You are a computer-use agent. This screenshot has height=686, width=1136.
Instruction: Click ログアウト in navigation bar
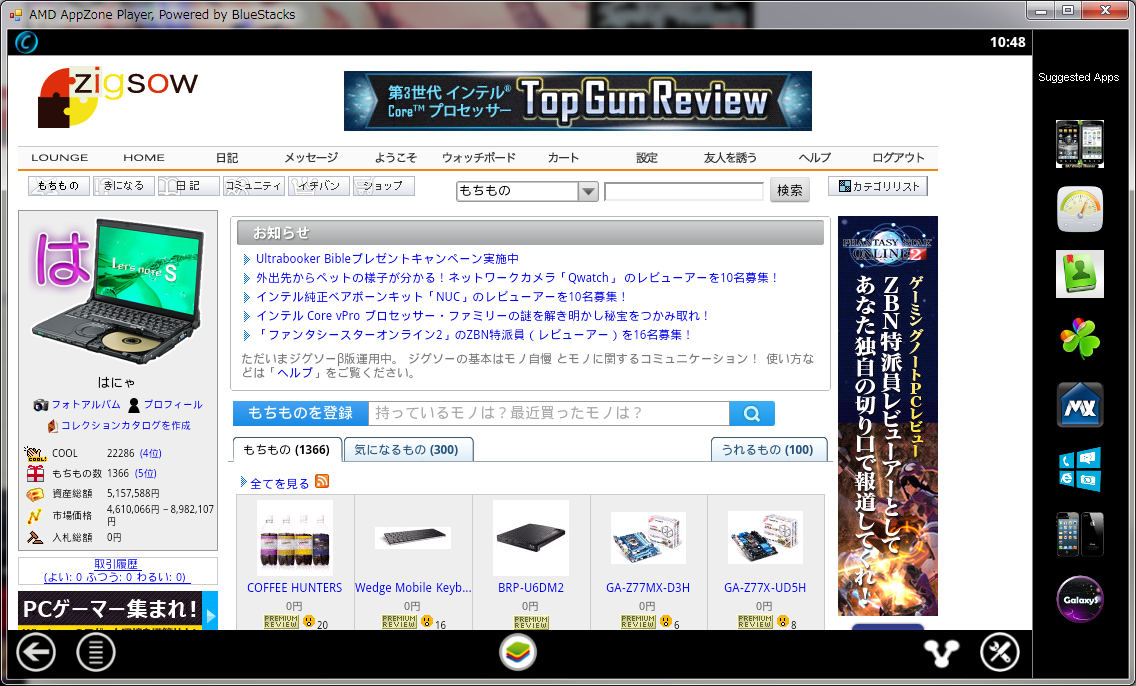click(x=898, y=157)
